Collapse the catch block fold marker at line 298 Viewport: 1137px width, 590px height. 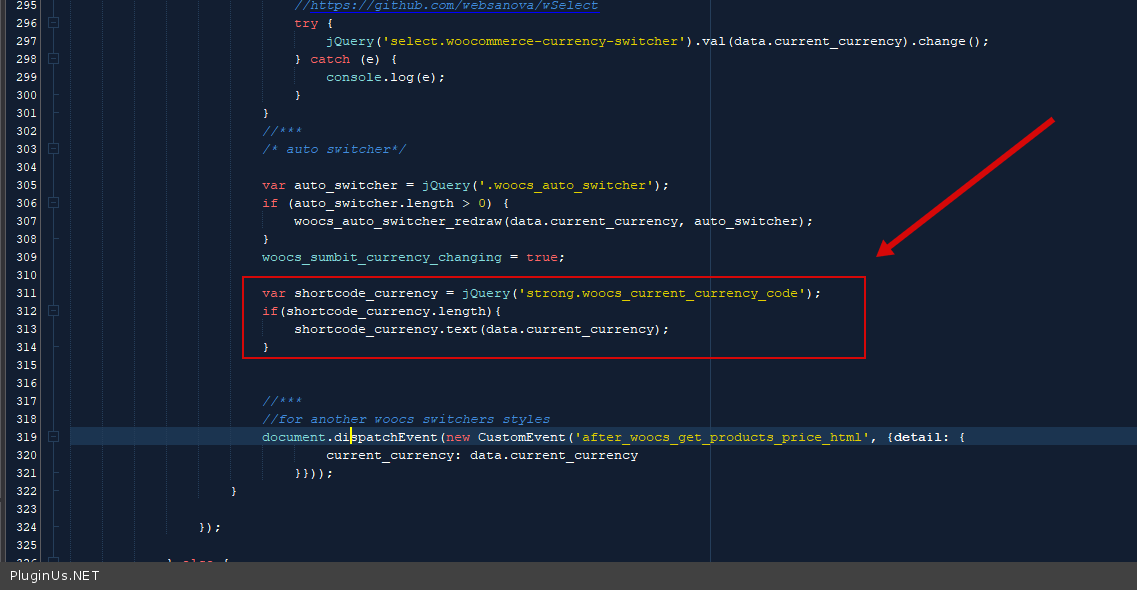click(54, 59)
